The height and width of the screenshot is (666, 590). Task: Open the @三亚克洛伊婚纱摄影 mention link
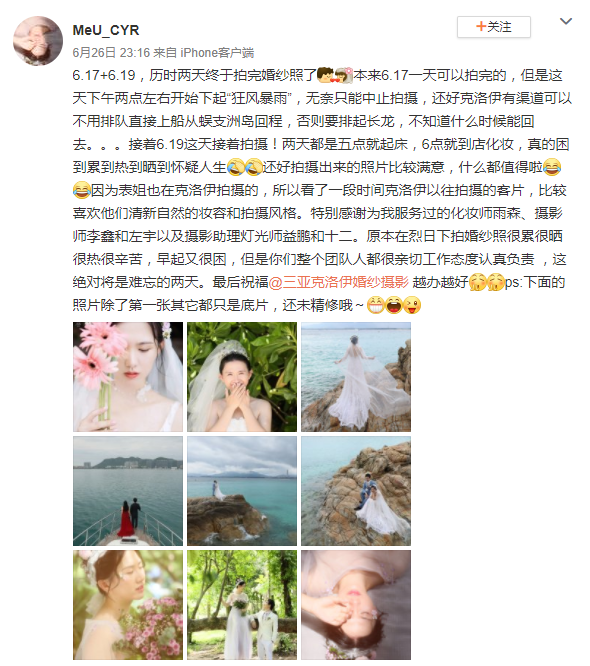click(x=339, y=282)
